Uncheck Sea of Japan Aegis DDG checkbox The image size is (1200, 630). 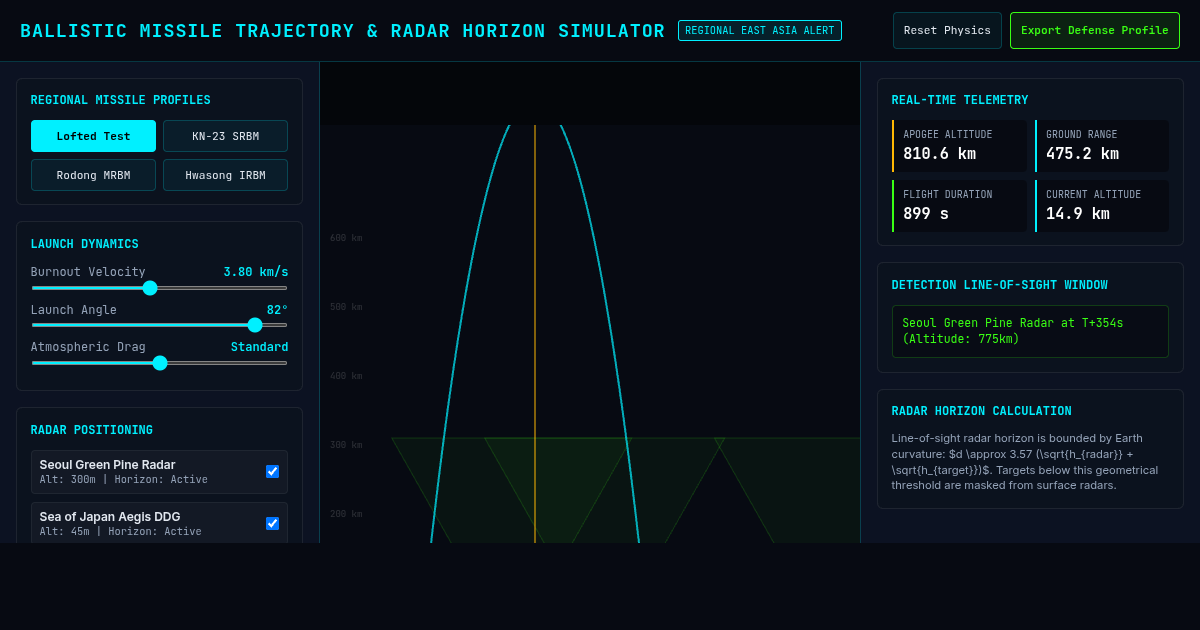[272, 524]
